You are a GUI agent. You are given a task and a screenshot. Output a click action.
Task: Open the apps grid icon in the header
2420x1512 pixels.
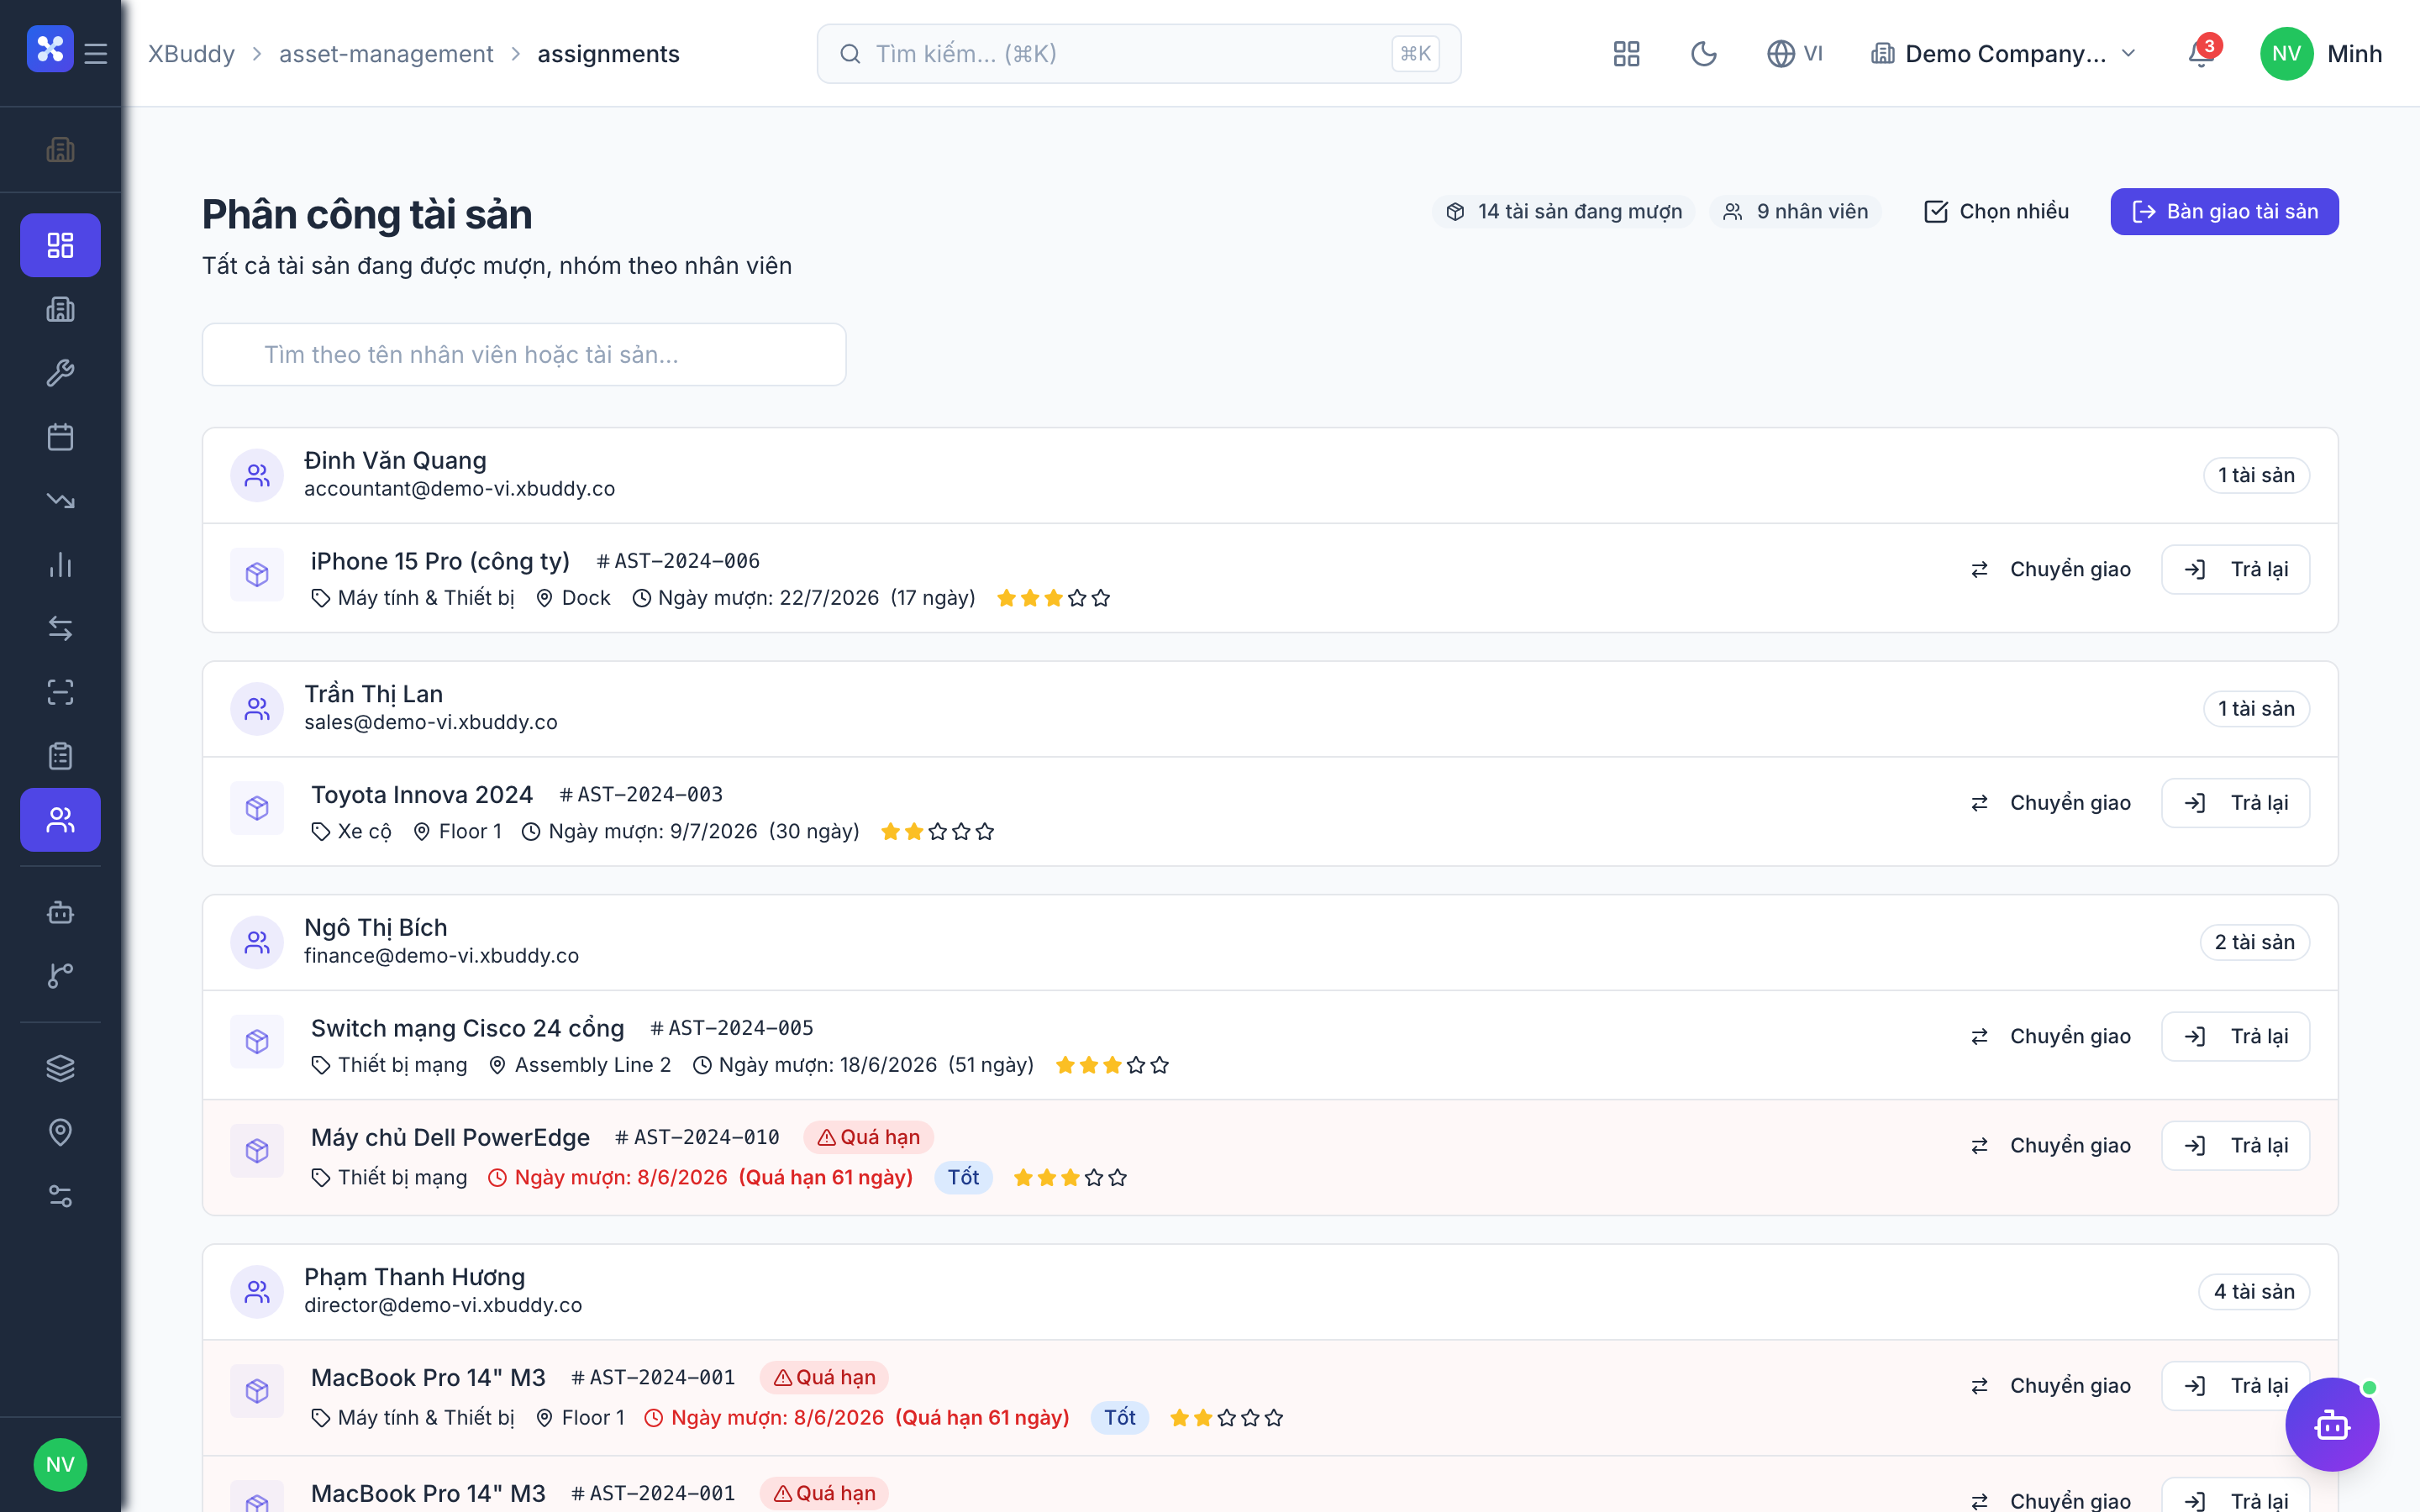click(x=1627, y=54)
